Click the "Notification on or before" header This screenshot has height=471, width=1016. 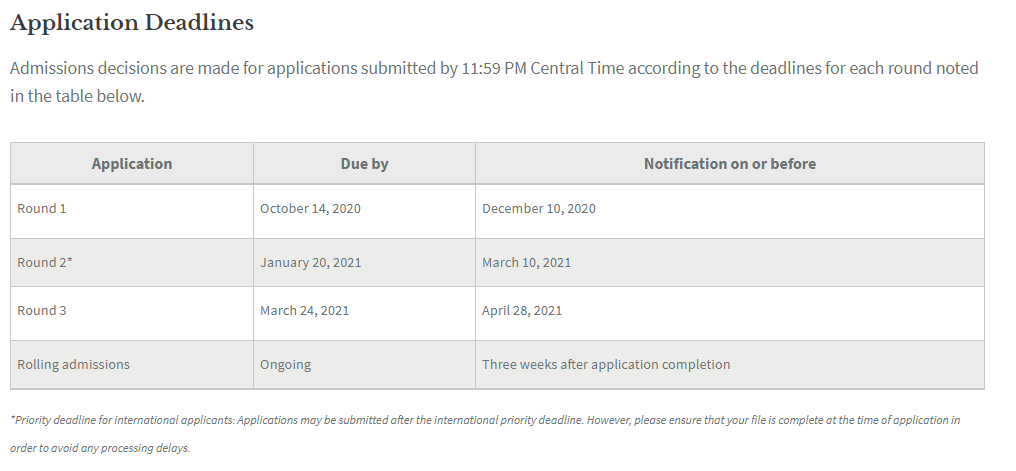click(729, 164)
